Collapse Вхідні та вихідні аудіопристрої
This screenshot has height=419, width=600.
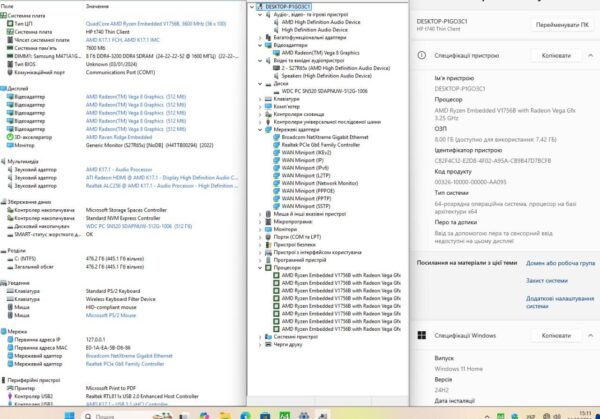pos(260,60)
